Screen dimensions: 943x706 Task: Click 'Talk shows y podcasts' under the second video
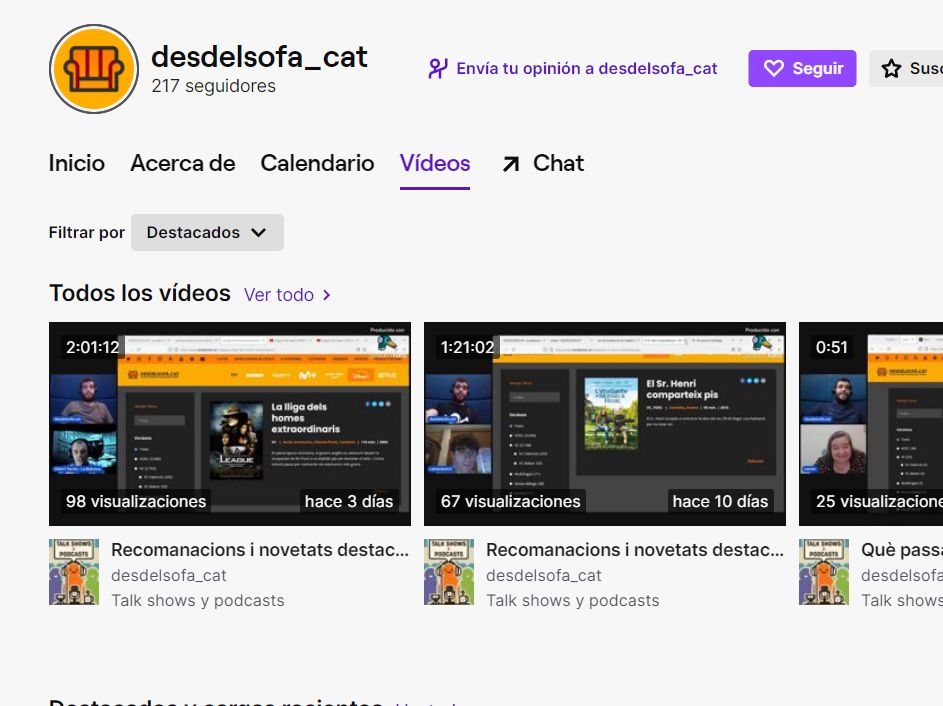coord(573,601)
